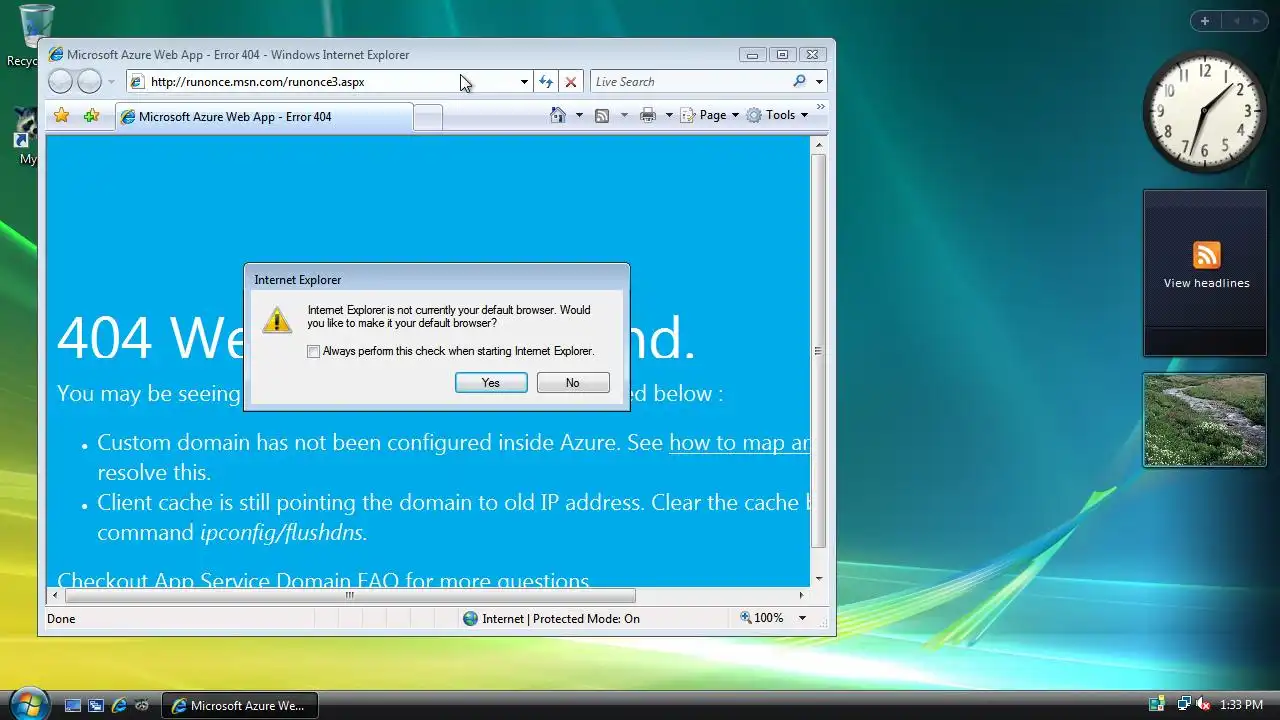Expand the command bar overflow chevron
The height and width of the screenshot is (720, 1280).
click(821, 106)
